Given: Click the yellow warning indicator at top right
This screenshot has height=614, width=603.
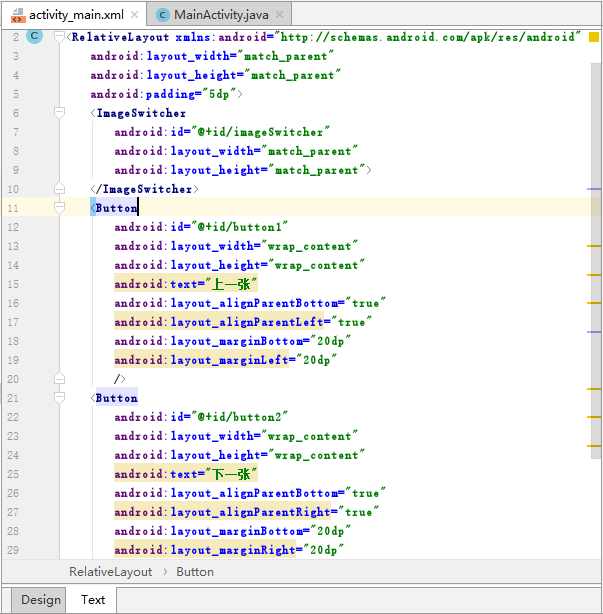Looking at the screenshot, I should [594, 37].
